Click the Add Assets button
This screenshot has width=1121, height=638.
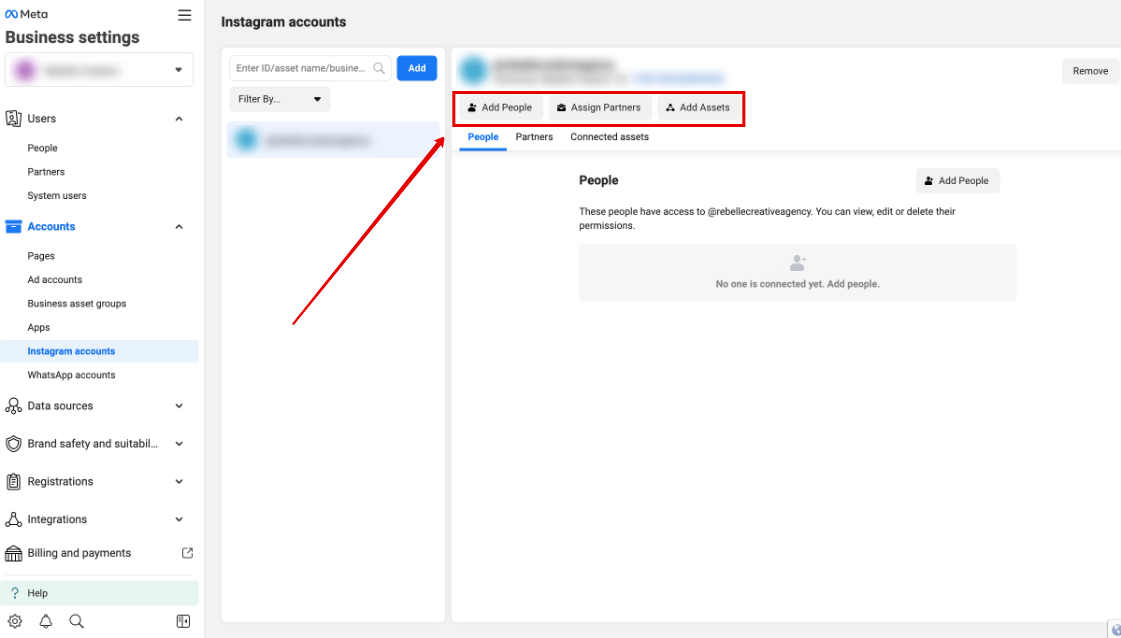(698, 107)
